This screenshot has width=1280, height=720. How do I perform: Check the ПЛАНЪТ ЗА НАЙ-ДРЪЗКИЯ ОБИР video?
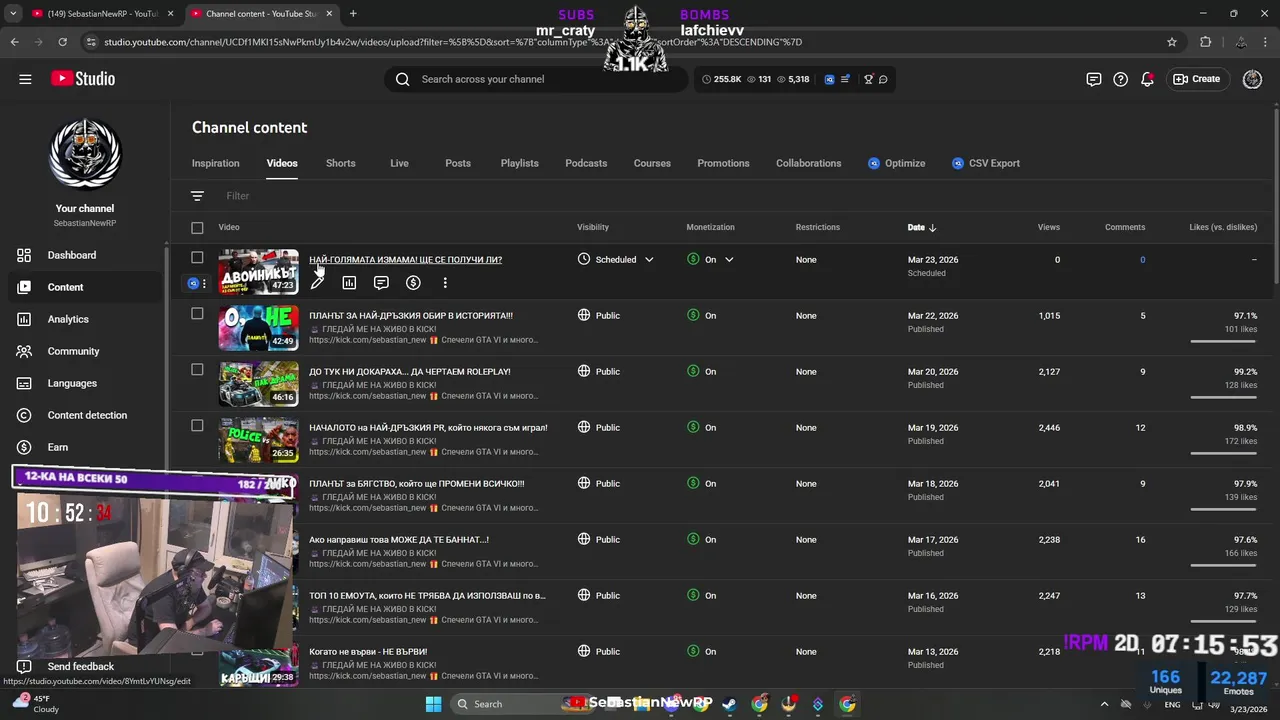point(197,314)
